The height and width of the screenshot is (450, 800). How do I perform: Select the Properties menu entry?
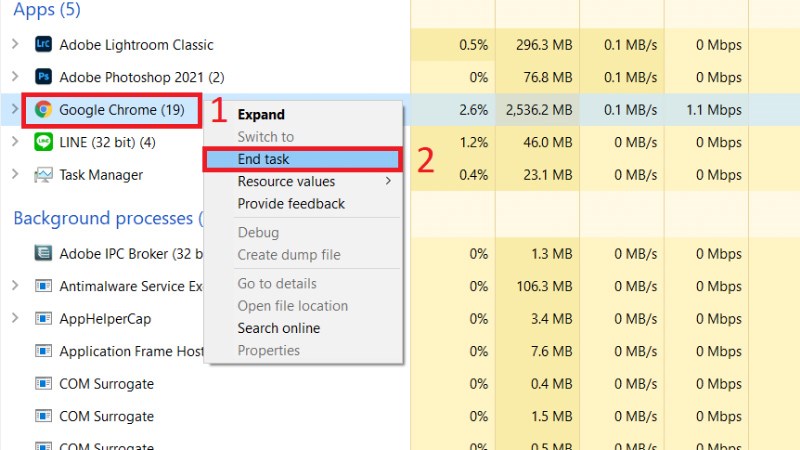(303, 351)
